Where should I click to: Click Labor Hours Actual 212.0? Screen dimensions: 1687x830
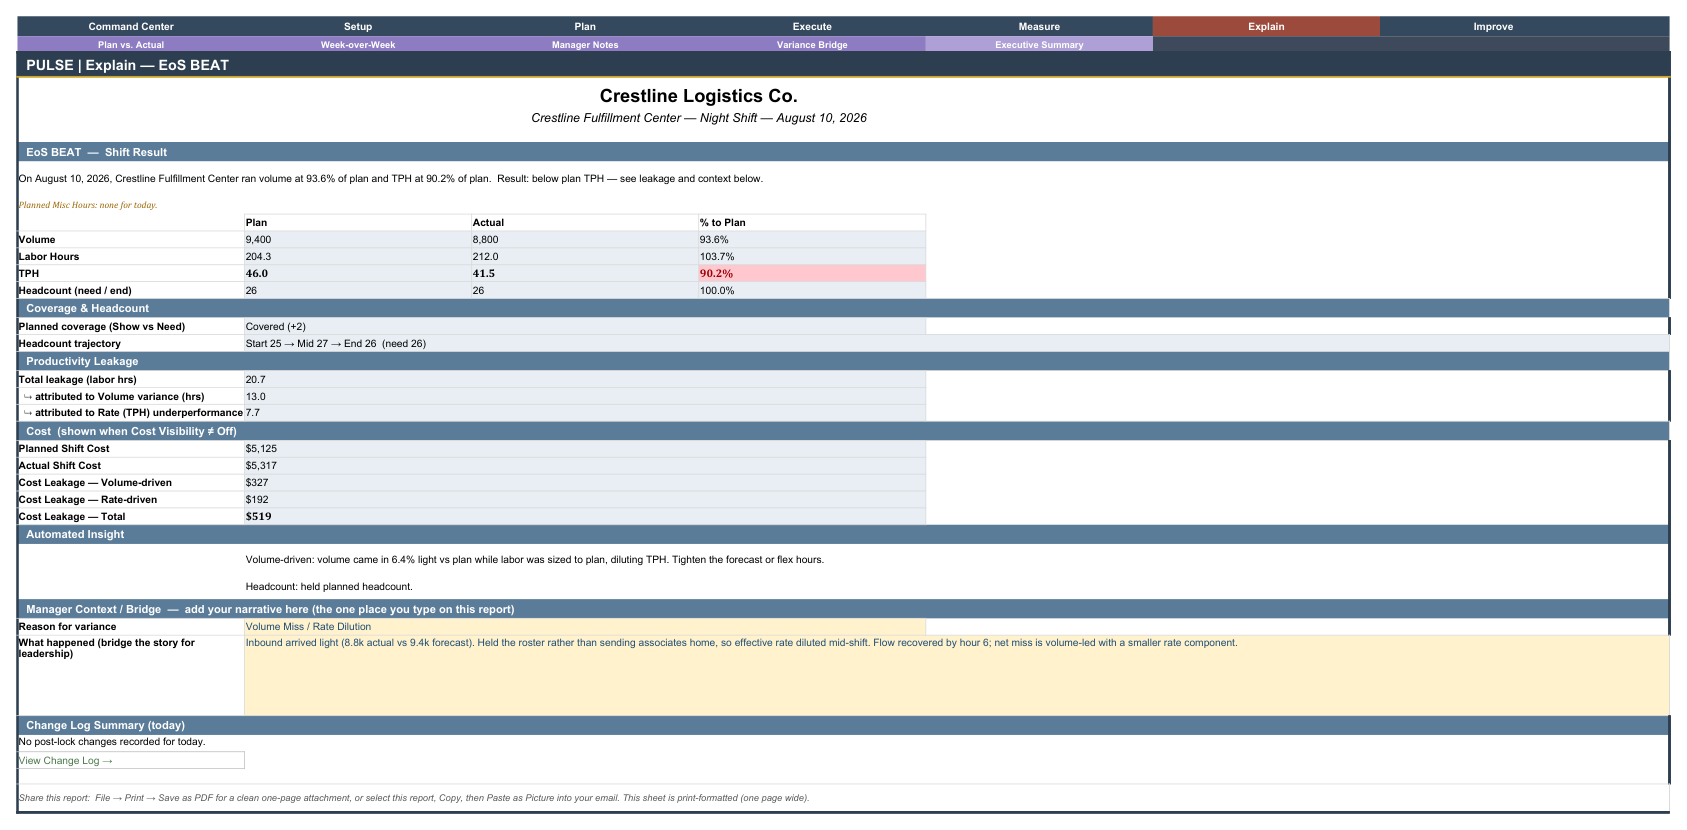585,257
